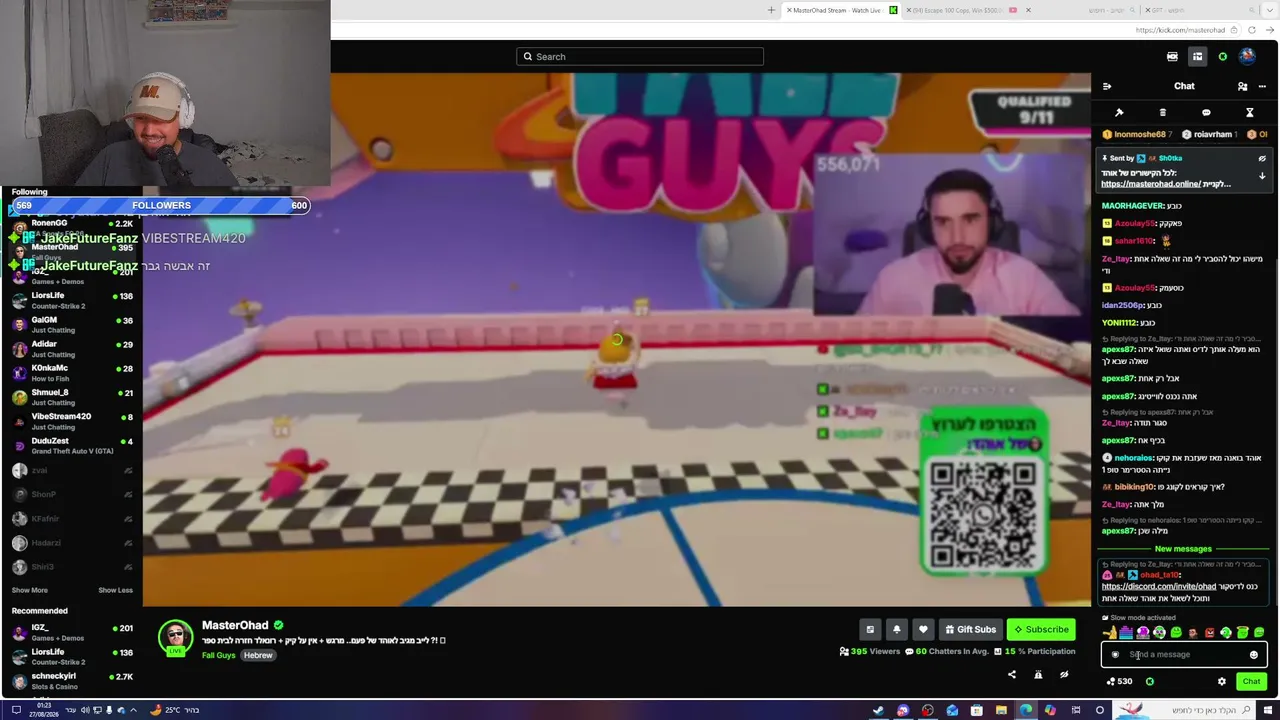Open File Explorer from the taskbar
Screen dimensions: 1280x720
pyautogui.click(x=1001, y=710)
